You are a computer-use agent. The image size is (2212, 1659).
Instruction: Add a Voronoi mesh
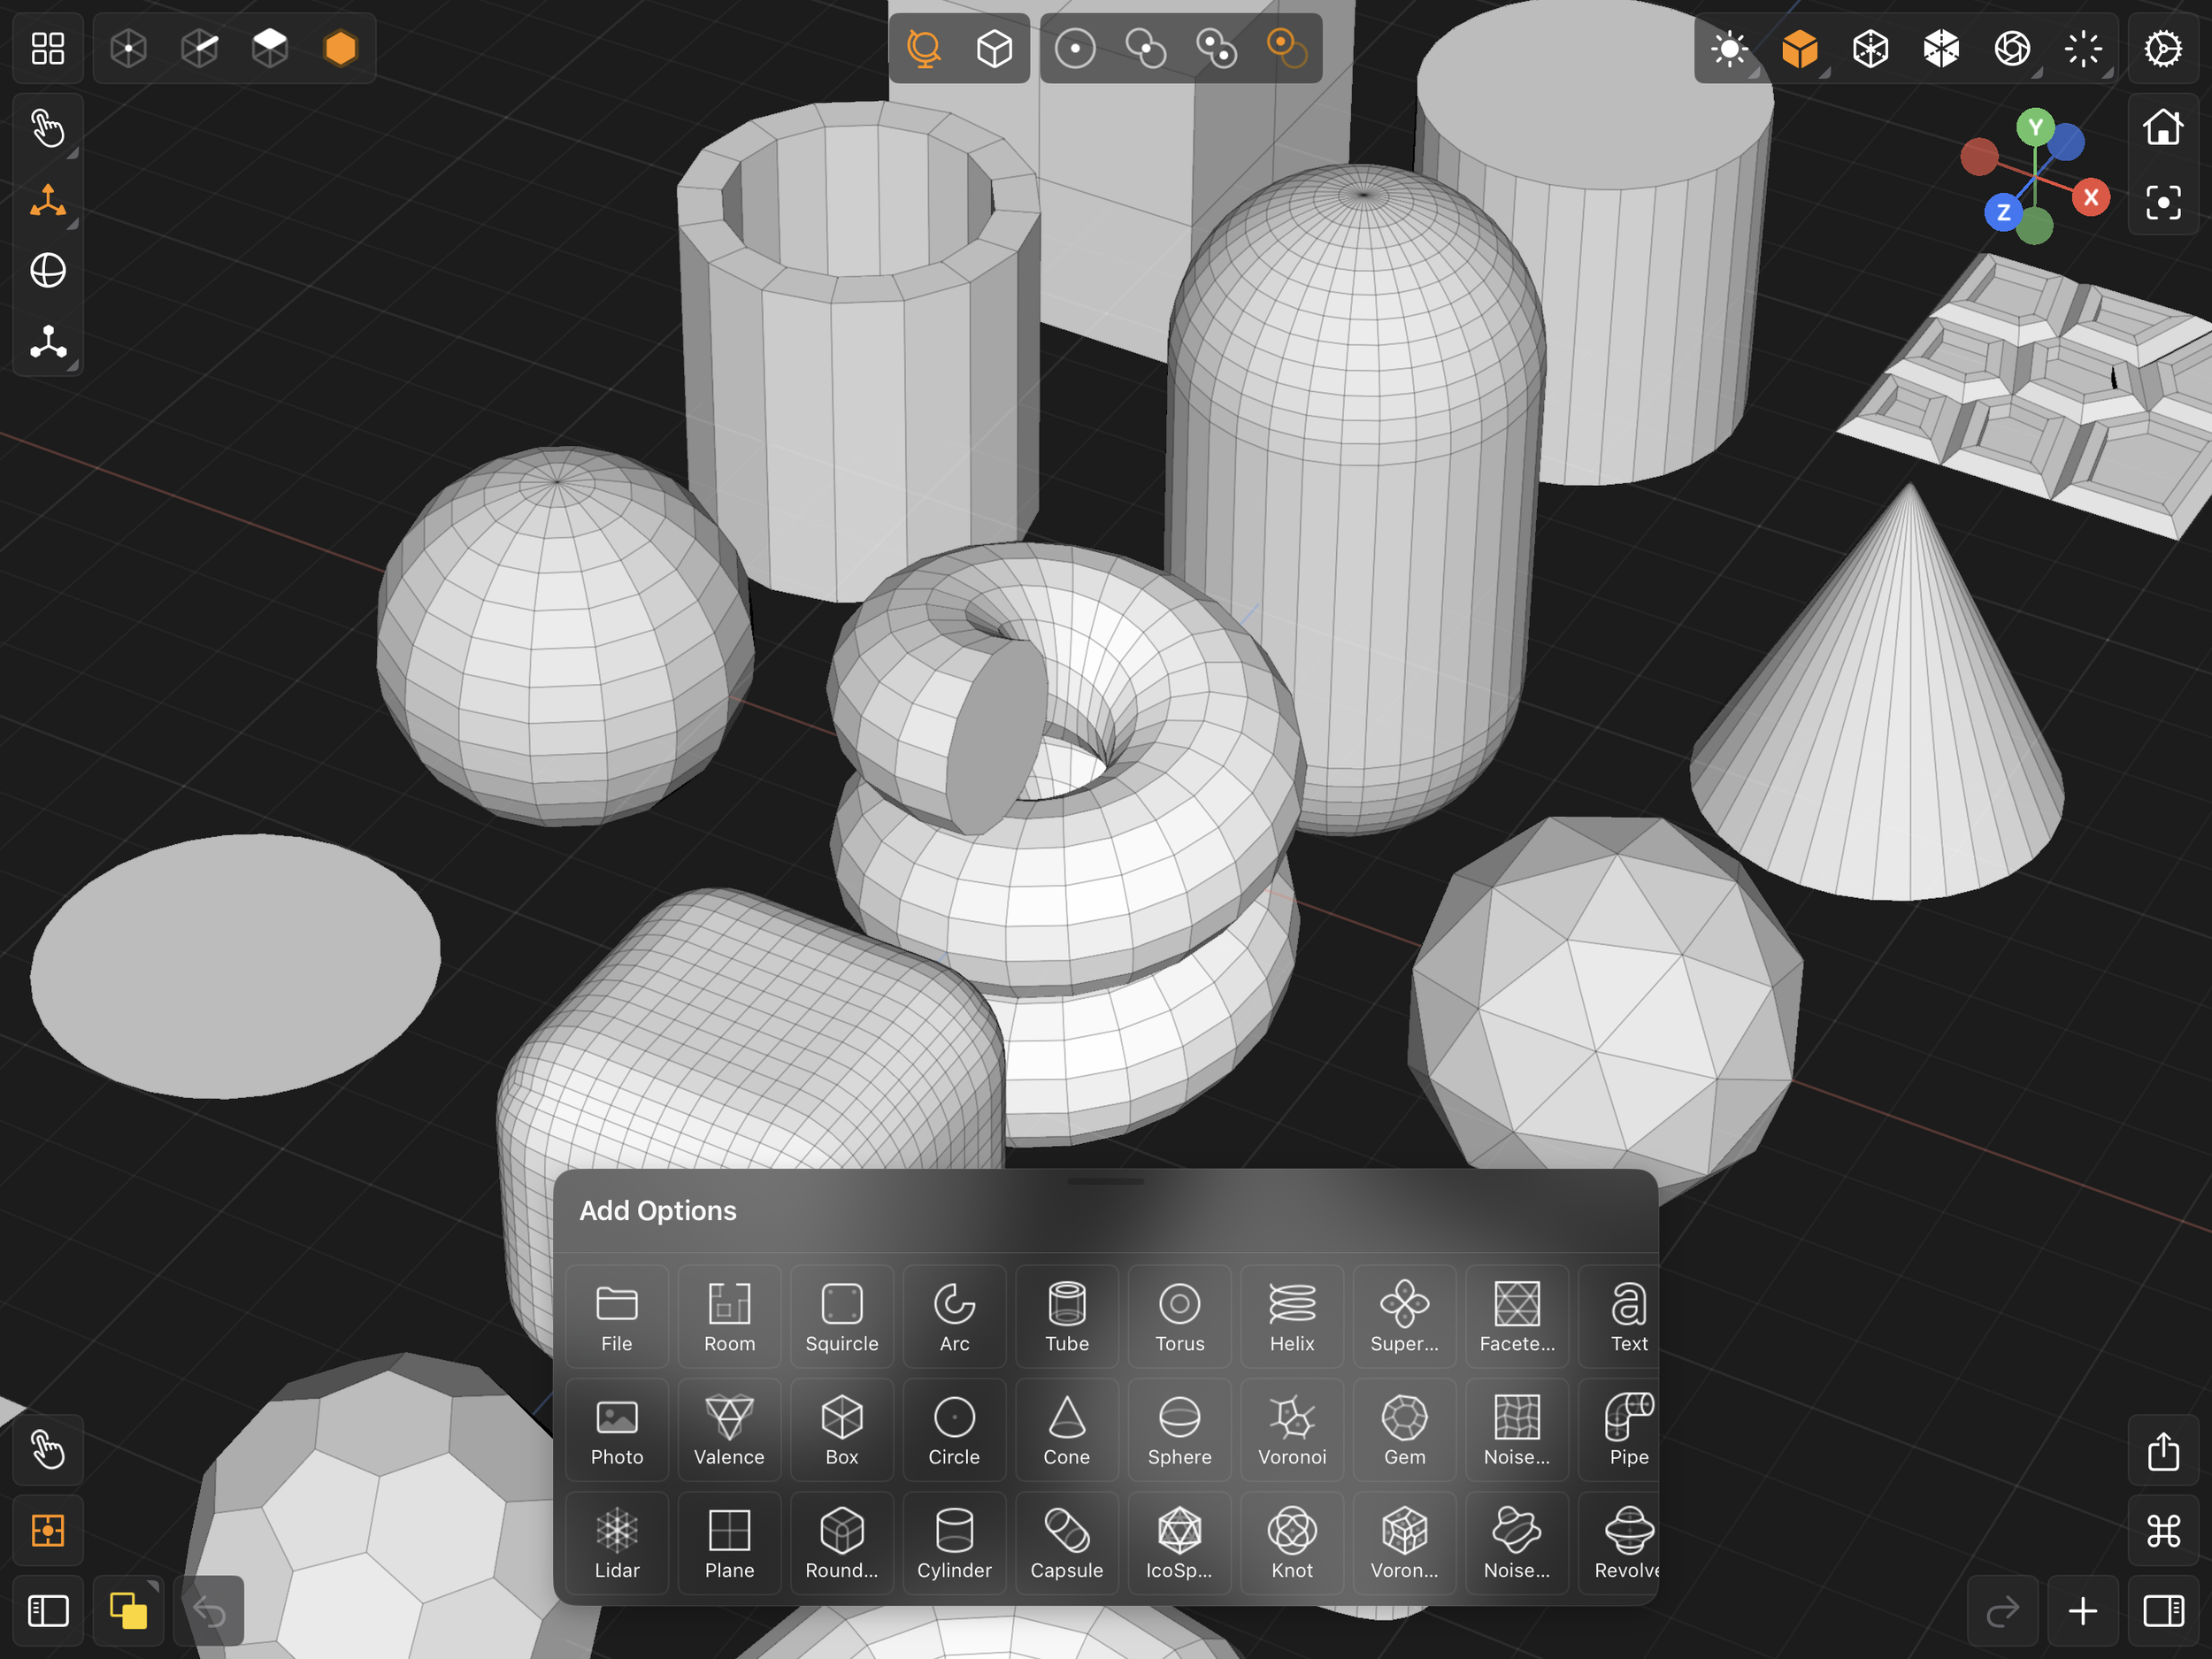point(1291,1429)
